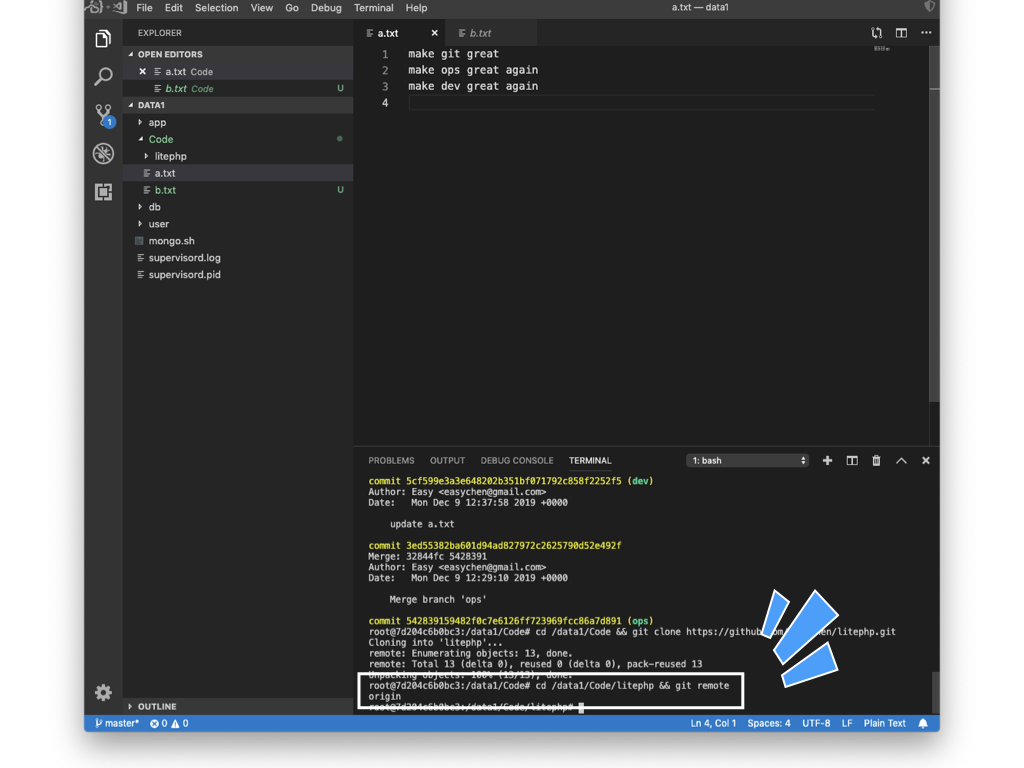Image resolution: width=1024 pixels, height=768 pixels.
Task: Open the Manage gear settings icon
Action: pos(103,692)
